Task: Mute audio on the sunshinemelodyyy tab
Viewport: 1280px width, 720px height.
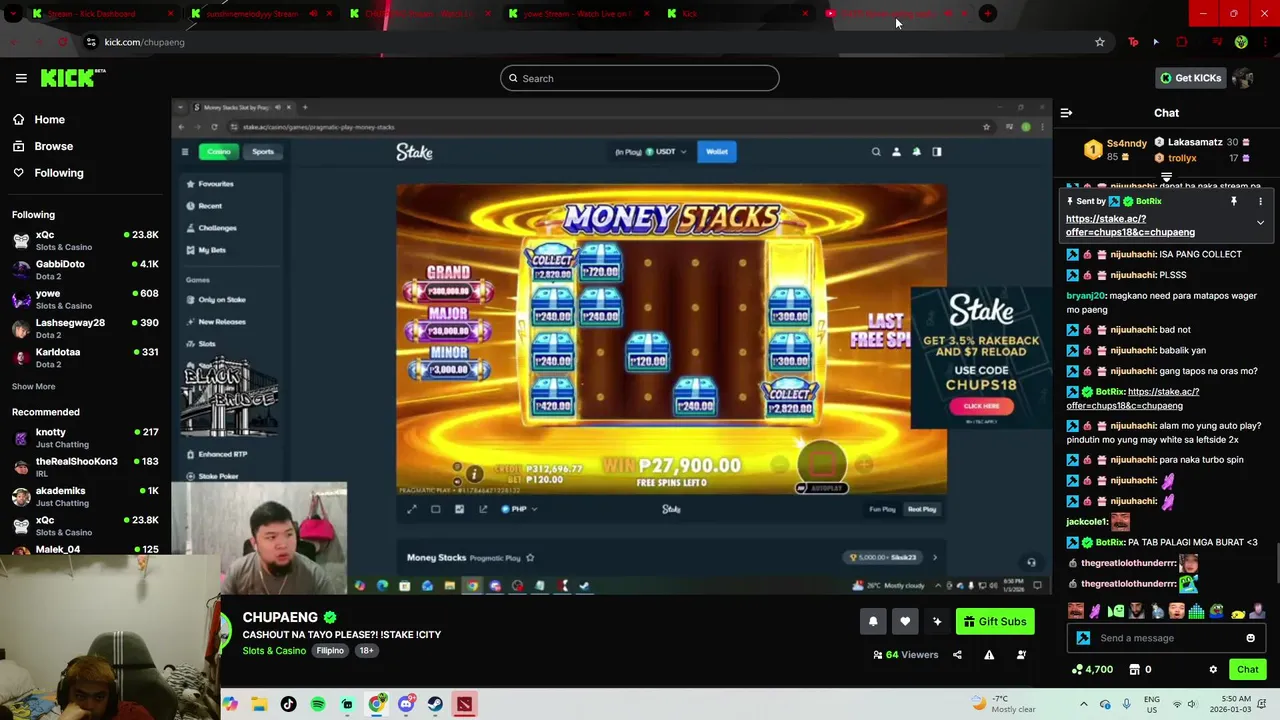Action: pyautogui.click(x=314, y=14)
